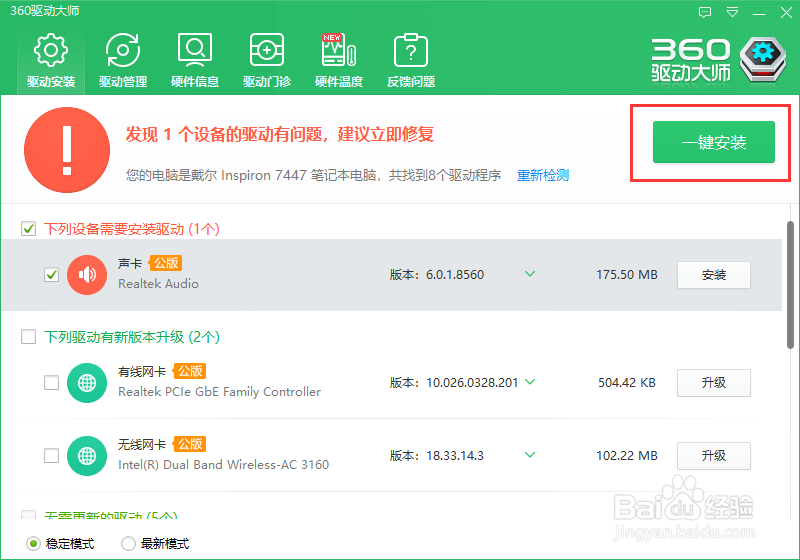Click 升级 button for Realtek PCIe GbE
The height and width of the screenshot is (560, 800).
[714, 383]
